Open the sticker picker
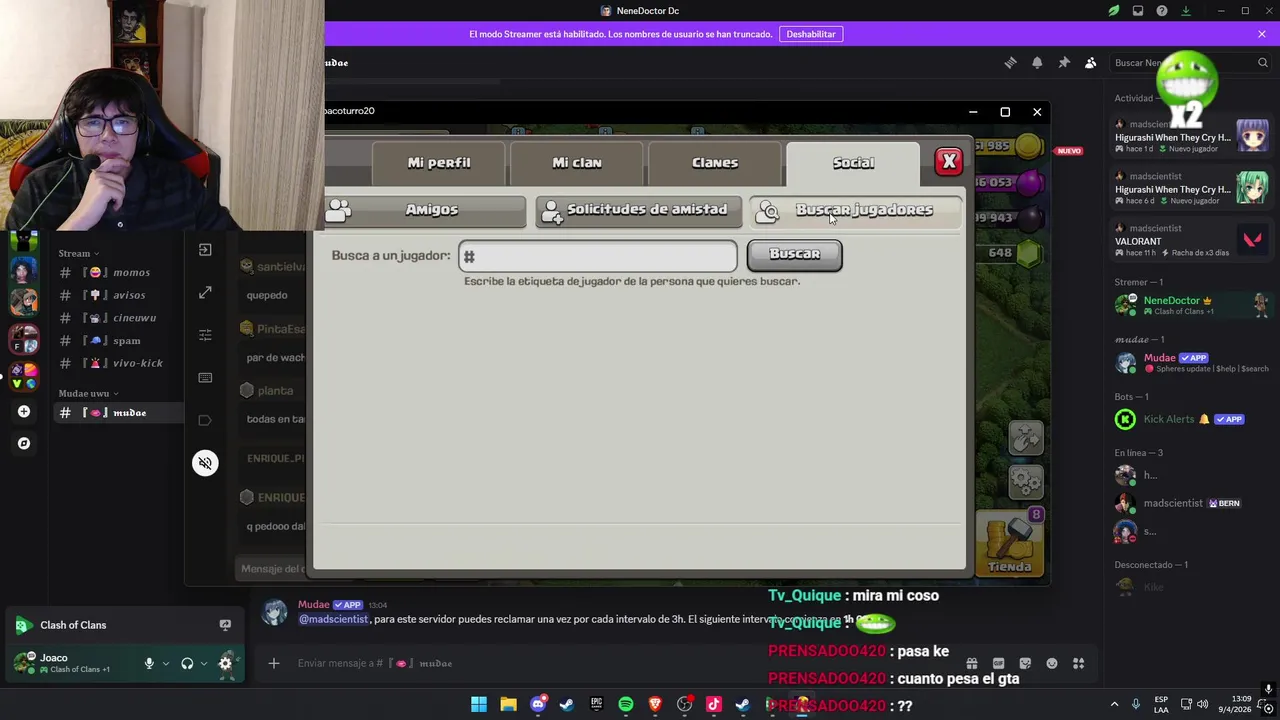Viewport: 1280px width, 720px height. point(1025,663)
